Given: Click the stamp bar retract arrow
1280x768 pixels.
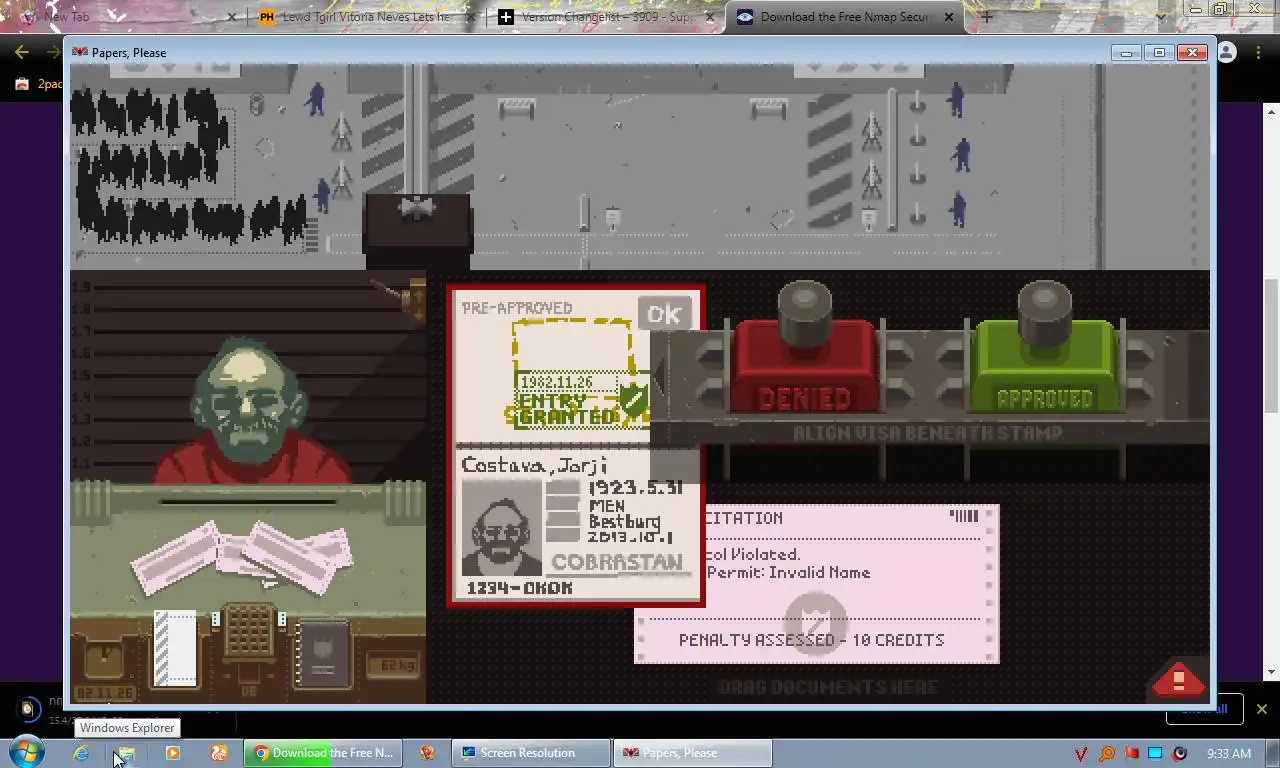Looking at the screenshot, I should [x=659, y=377].
